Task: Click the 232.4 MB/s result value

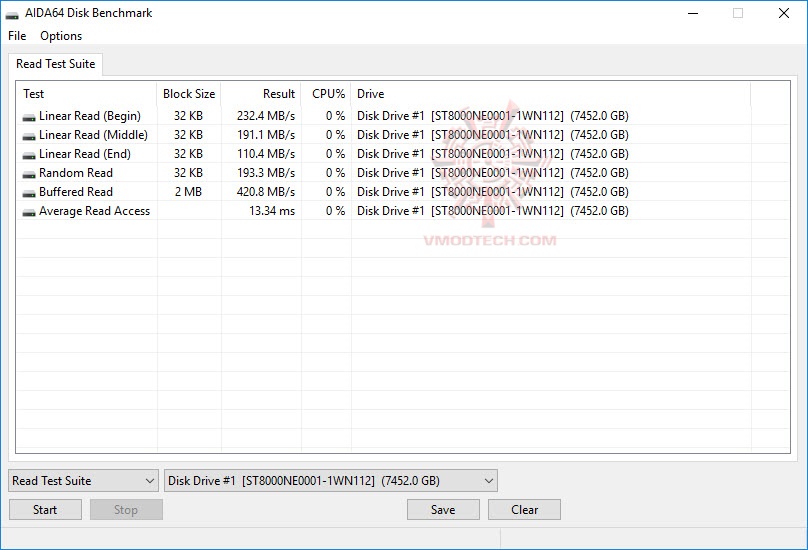Action: pyautogui.click(x=266, y=116)
